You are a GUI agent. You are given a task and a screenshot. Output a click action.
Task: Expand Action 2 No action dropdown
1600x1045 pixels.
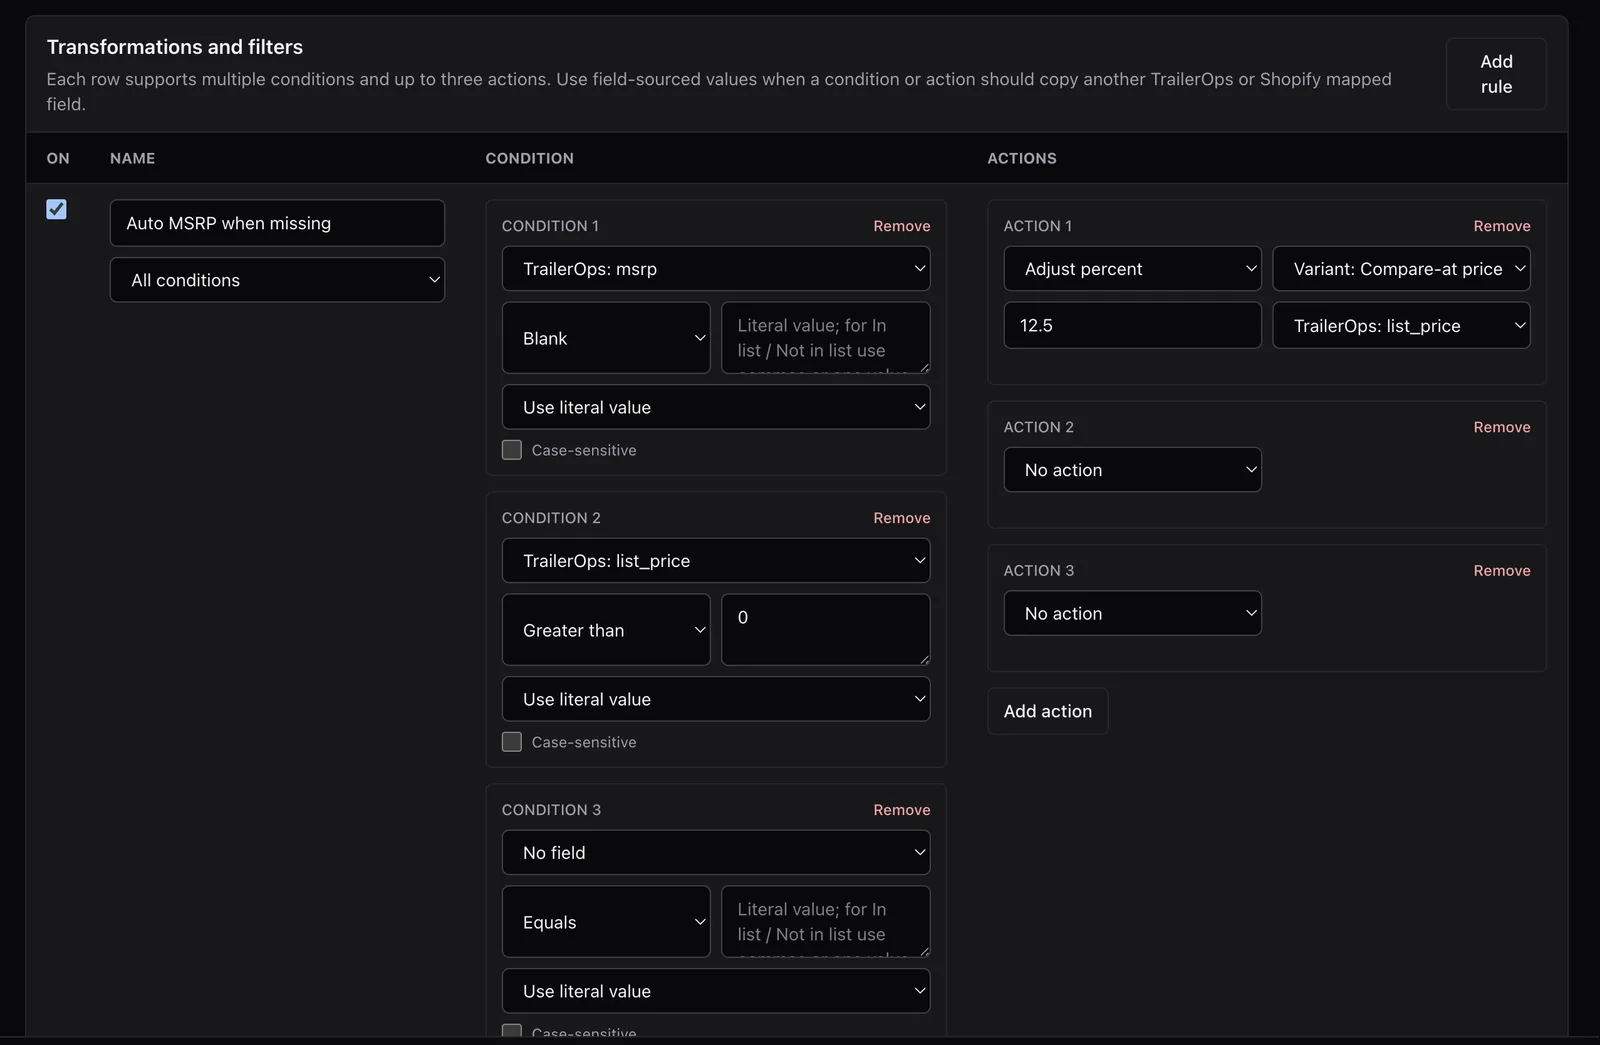[1132, 470]
